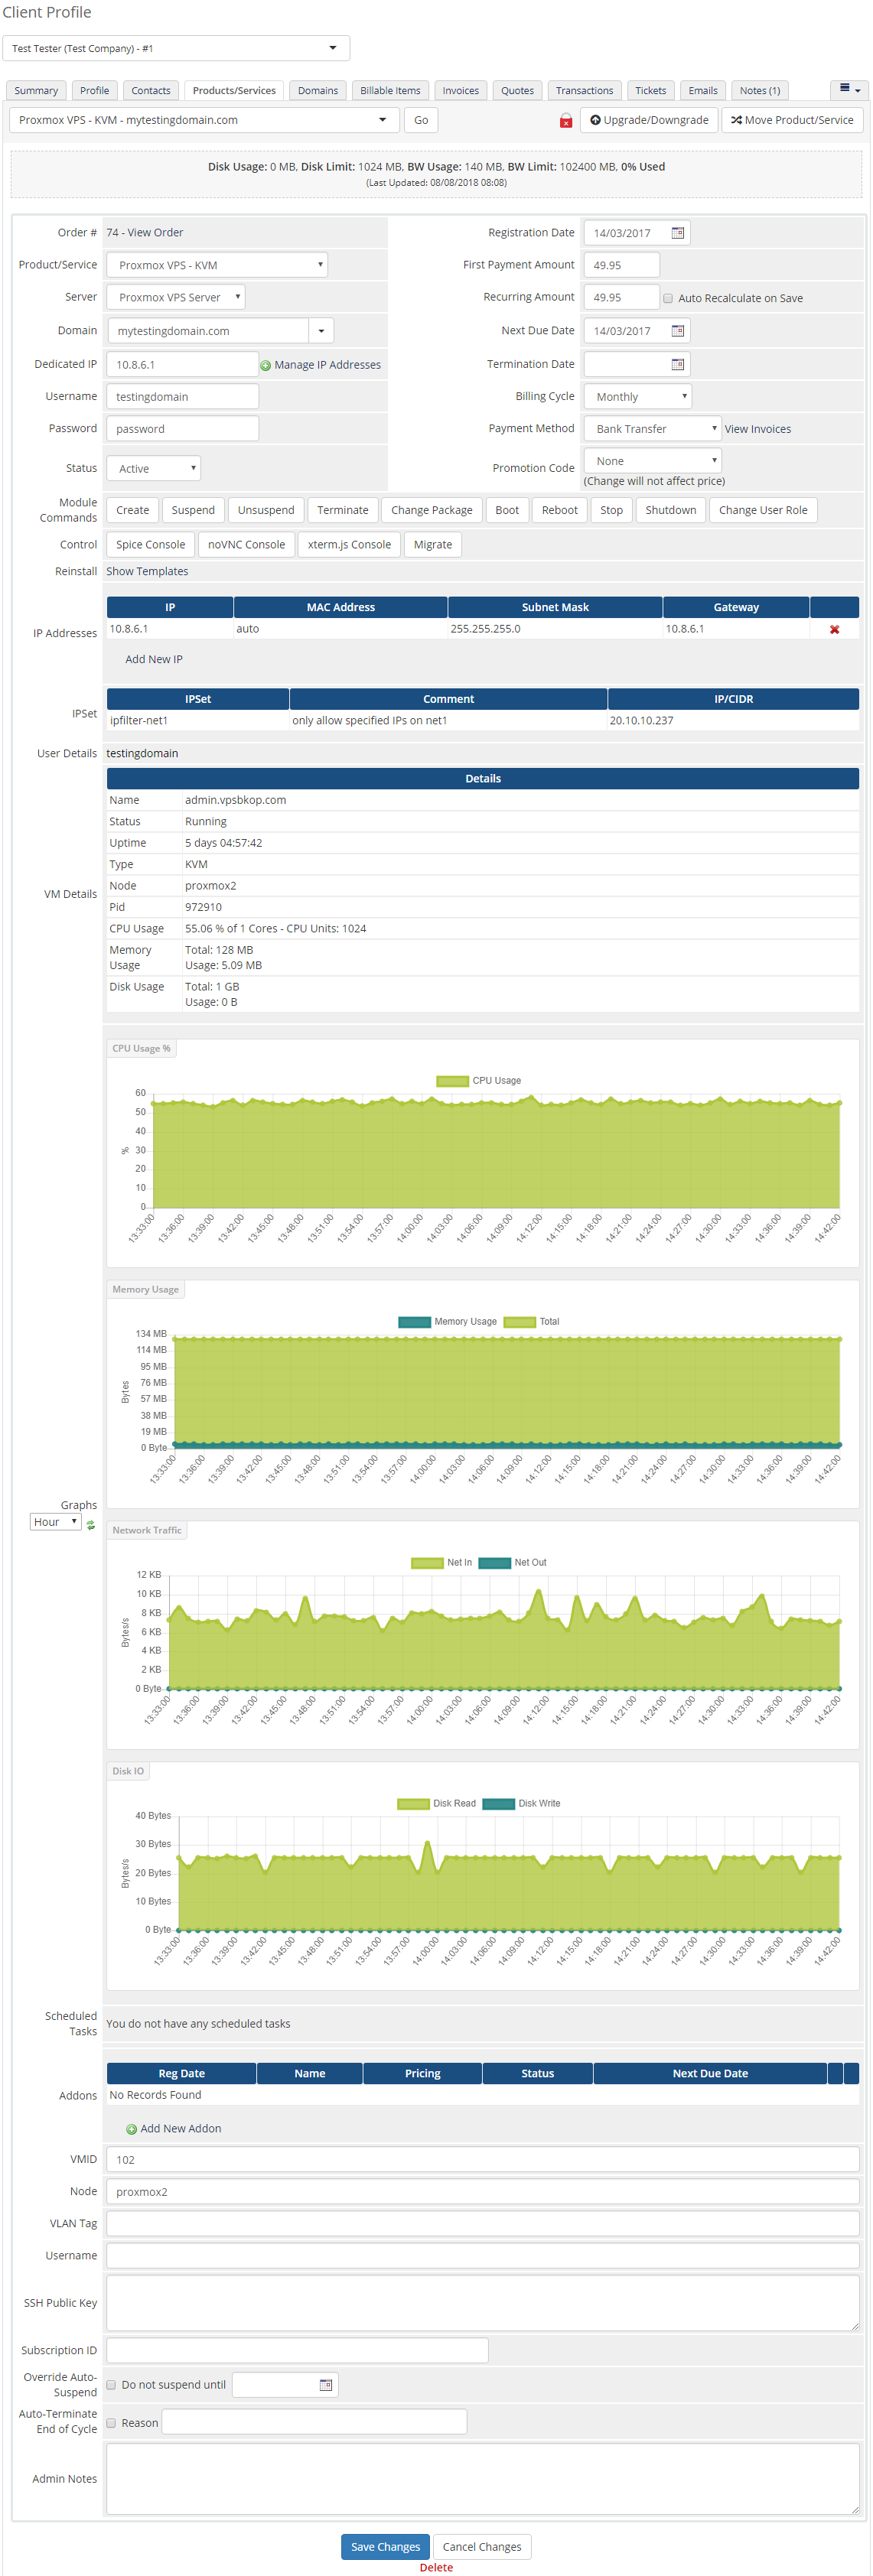Toggle Net Out legend swatch

click(495, 1563)
